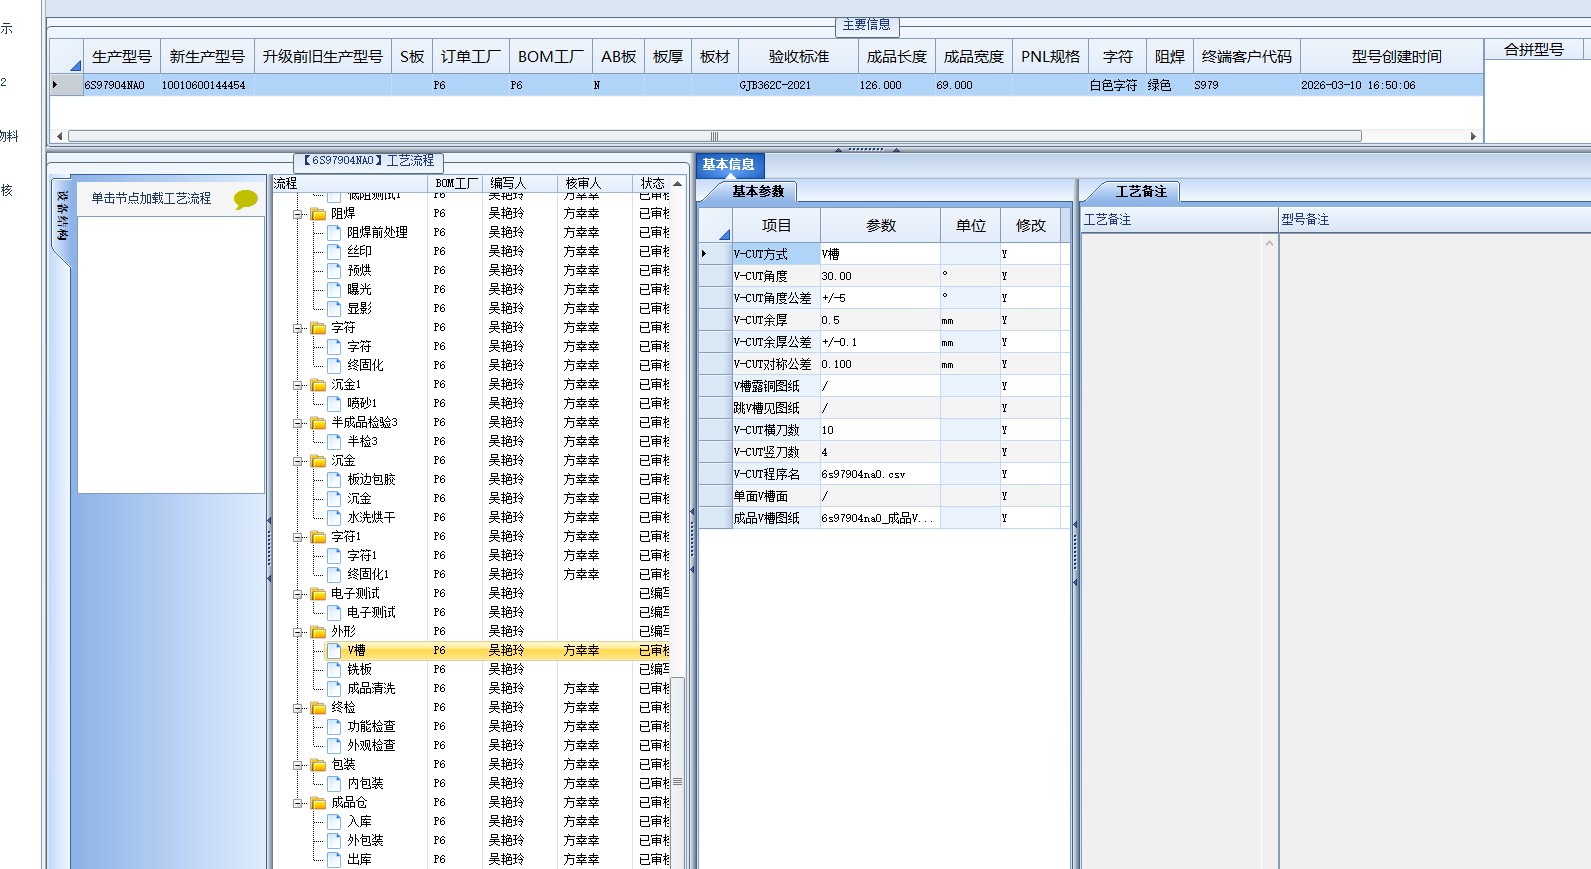The height and width of the screenshot is (869, 1591).
Task: Click the 阻焊 folder icon
Action: click(x=319, y=214)
